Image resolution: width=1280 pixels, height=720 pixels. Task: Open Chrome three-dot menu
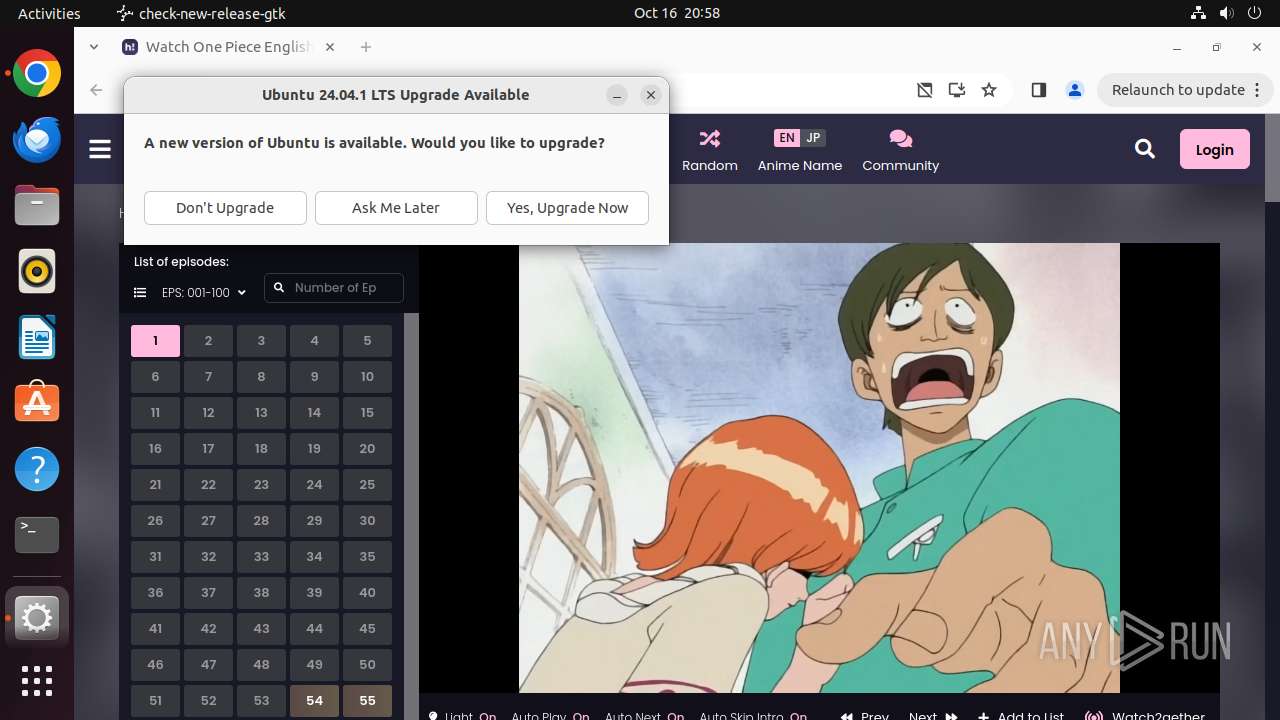(1259, 90)
